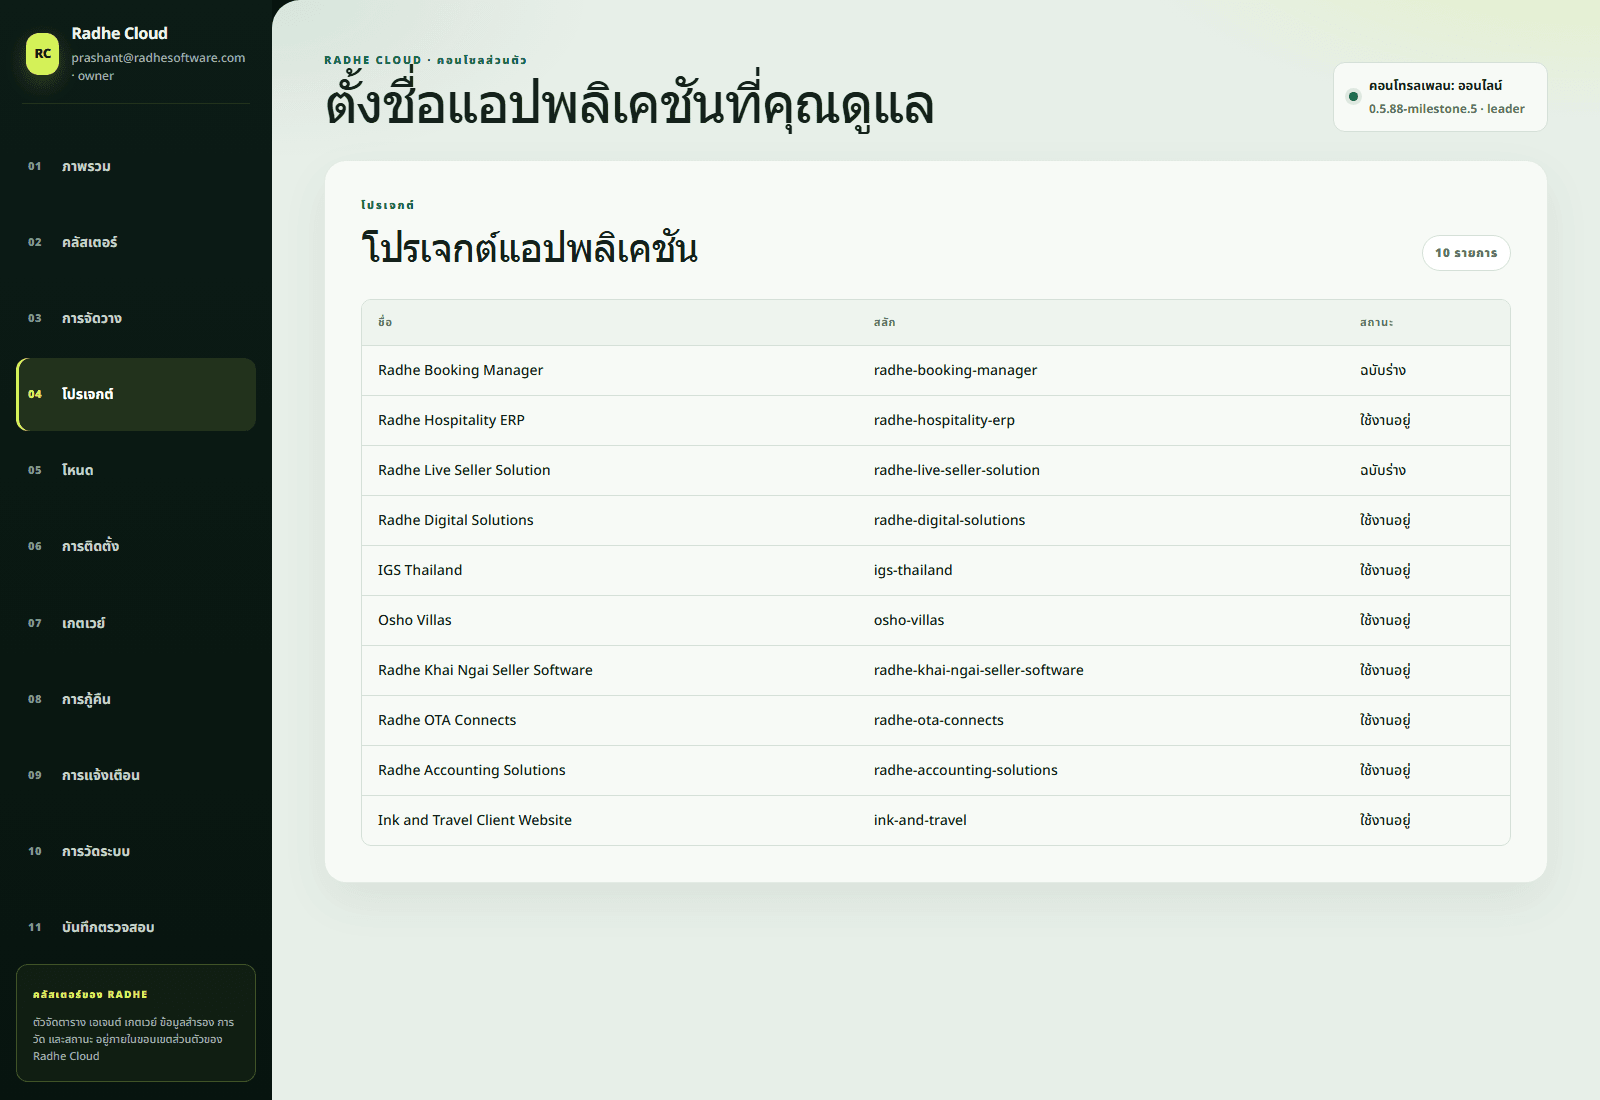Click the ฉบับร่าง status of Radhe Booking Manager

click(x=1383, y=370)
